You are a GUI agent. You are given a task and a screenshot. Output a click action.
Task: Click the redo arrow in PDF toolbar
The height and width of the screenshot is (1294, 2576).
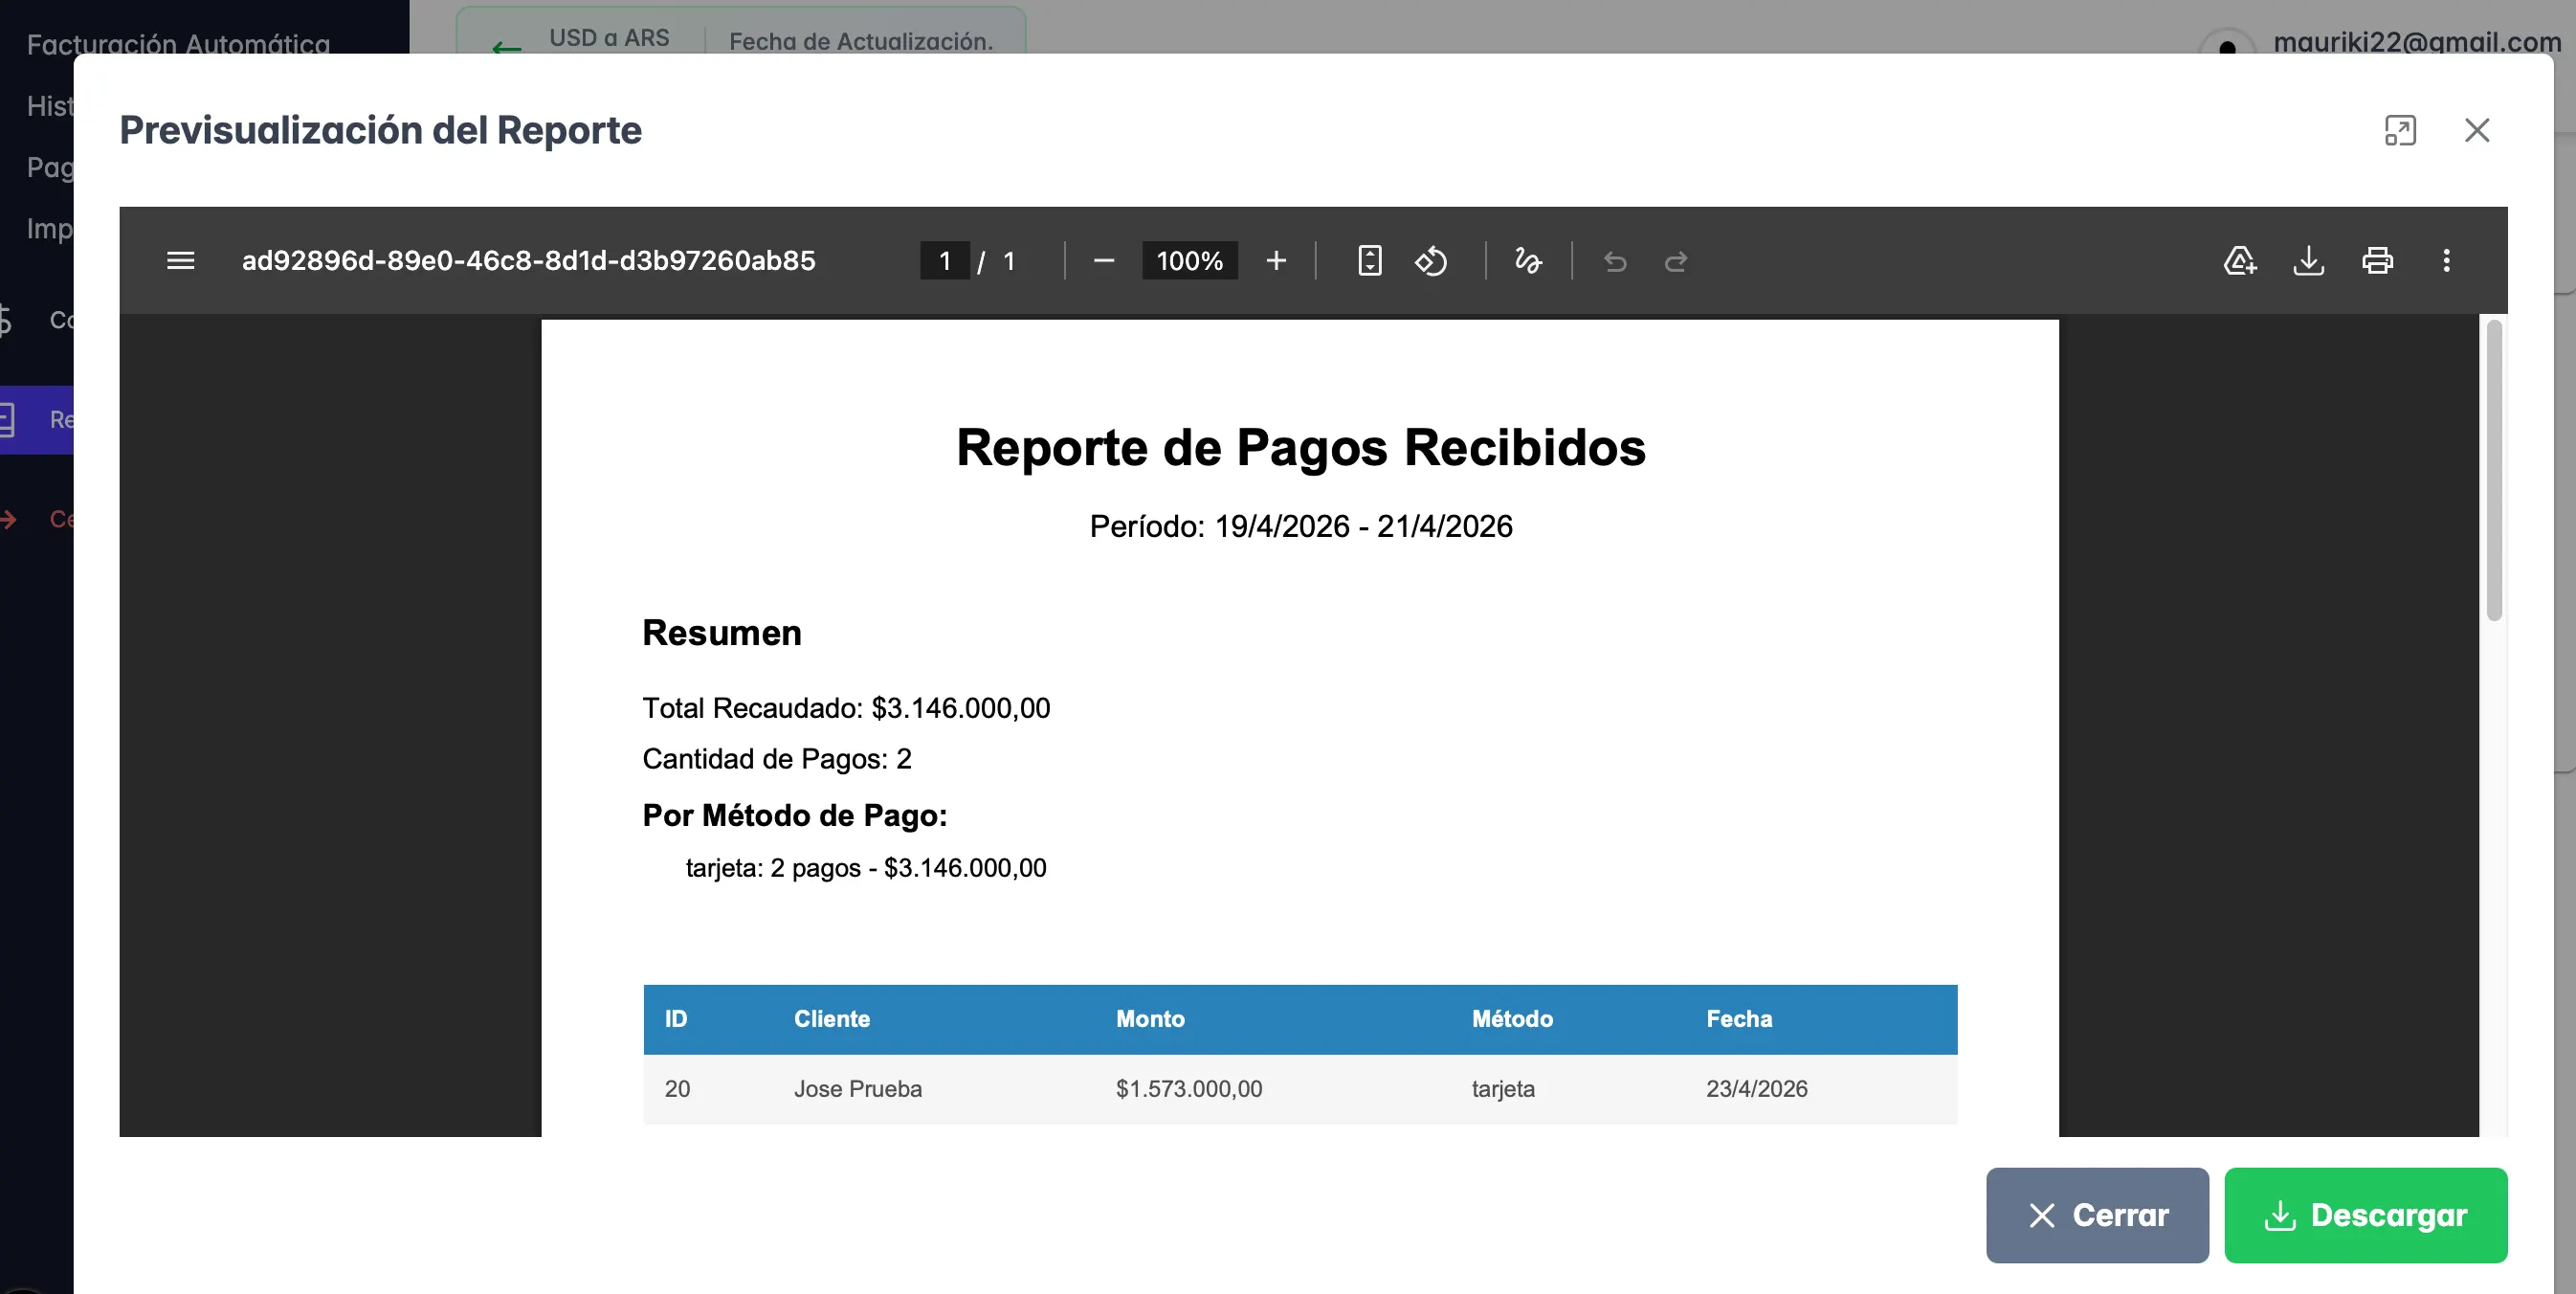tap(1676, 262)
